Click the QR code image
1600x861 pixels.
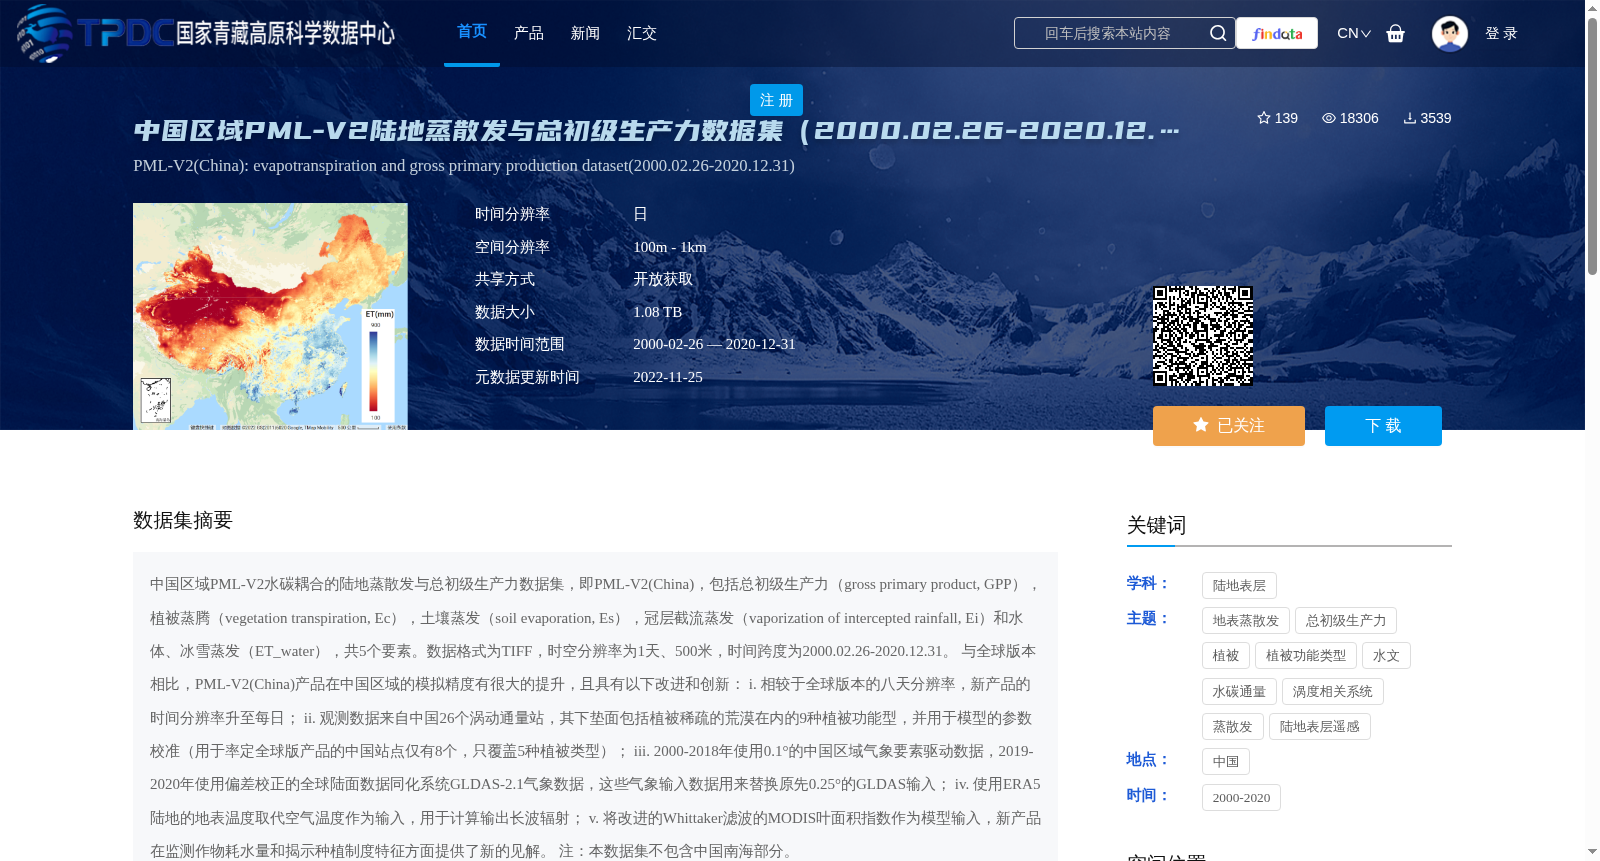1203,336
